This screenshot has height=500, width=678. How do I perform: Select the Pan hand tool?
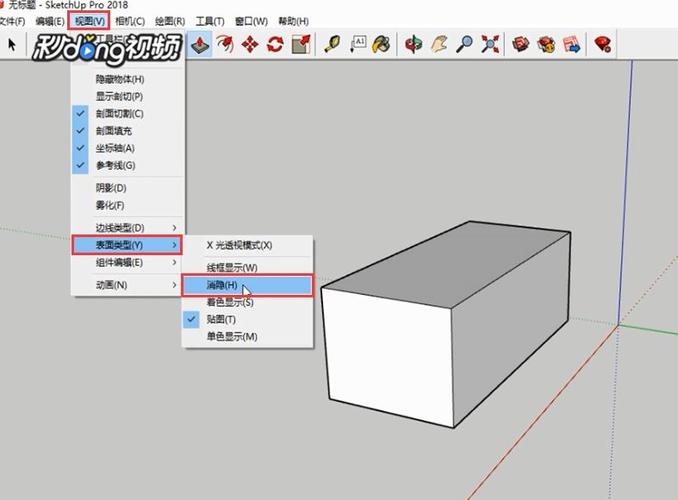(439, 44)
